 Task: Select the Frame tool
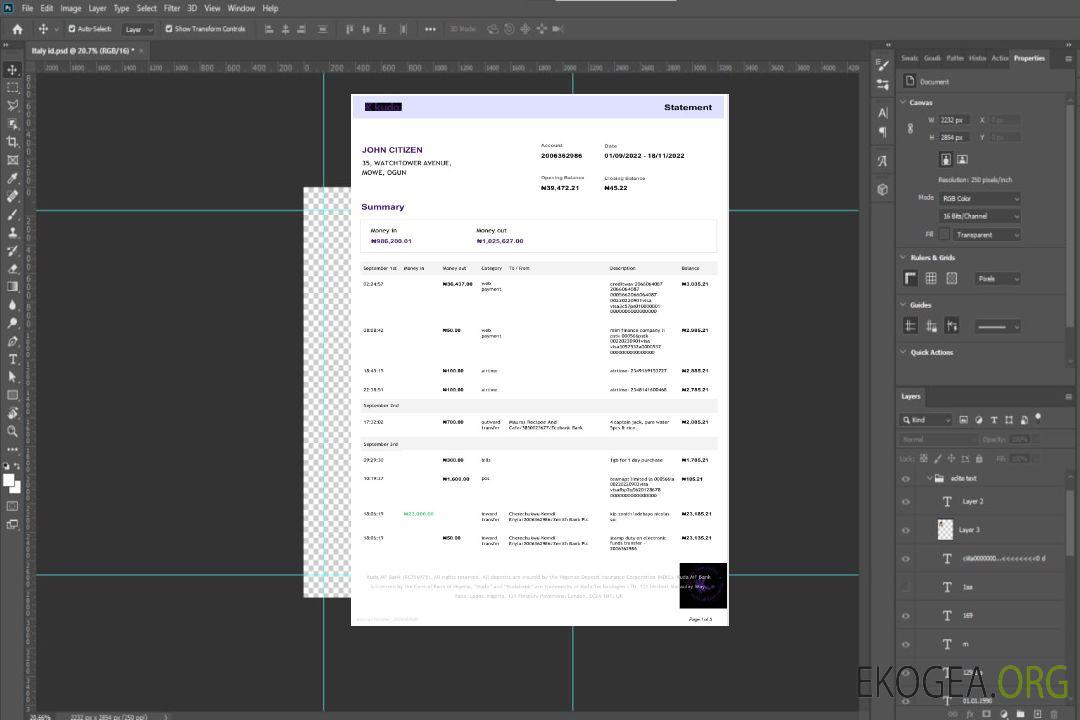[x=12, y=160]
